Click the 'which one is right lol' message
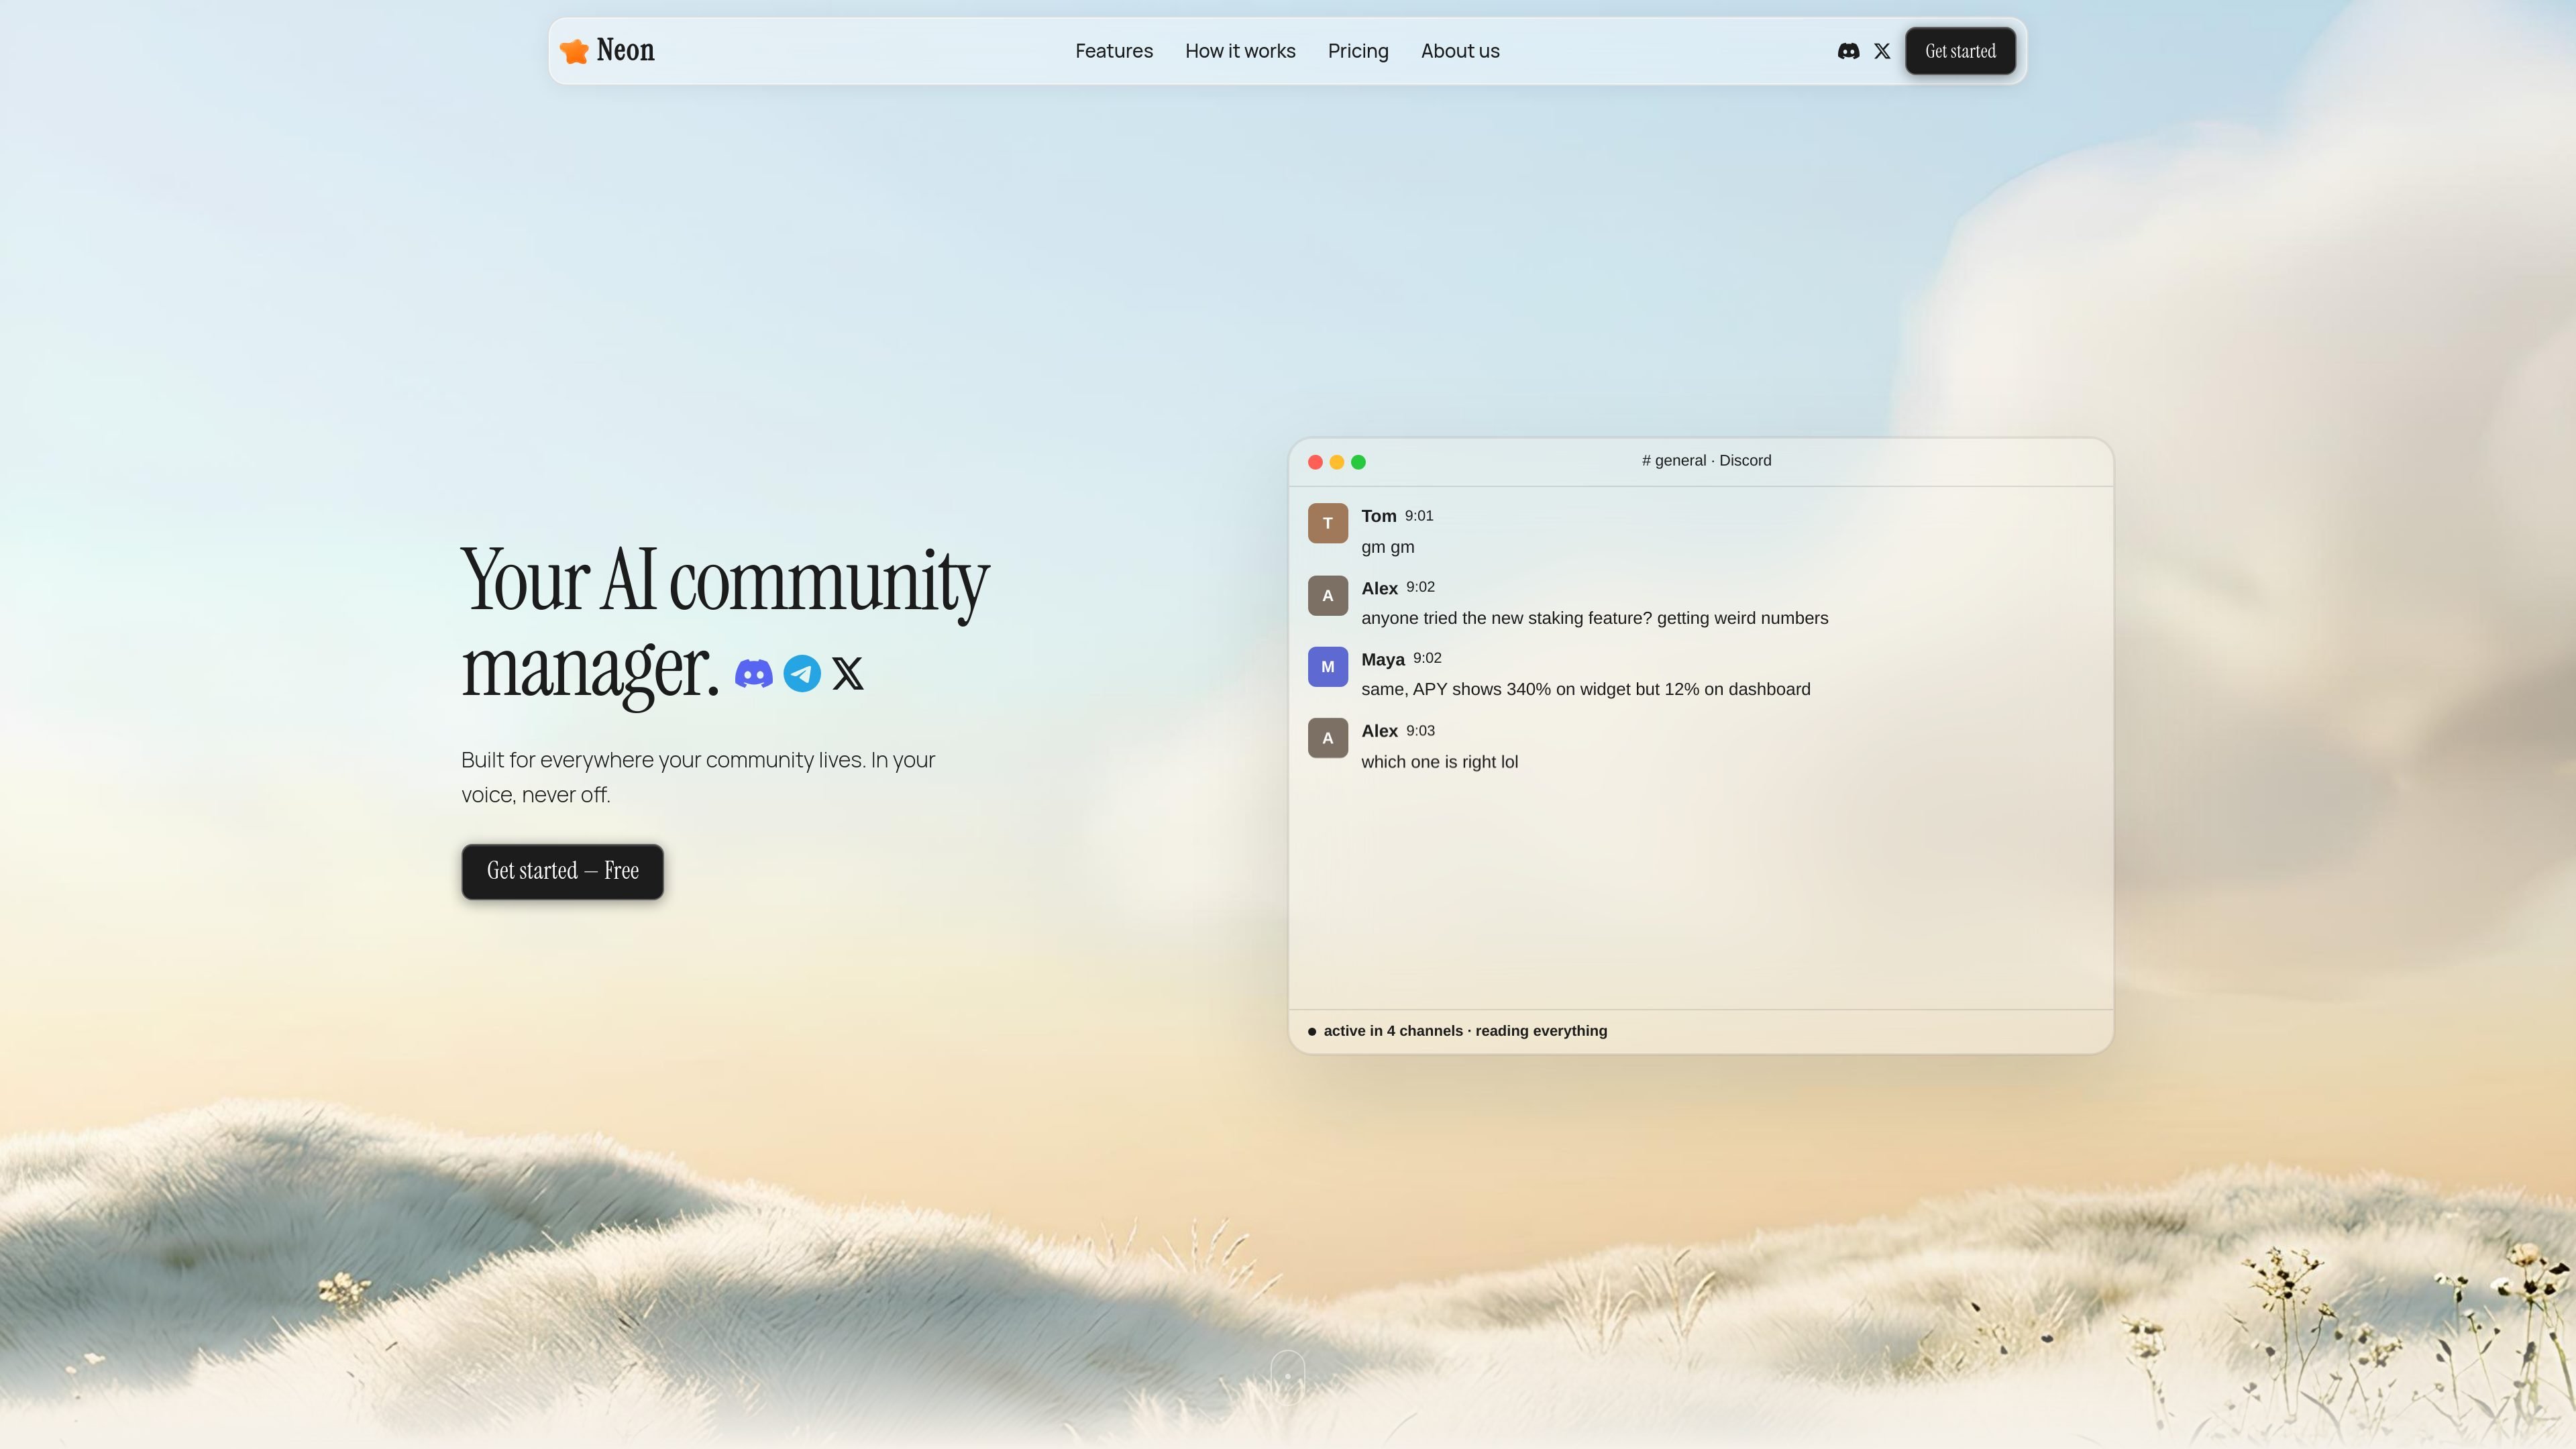The width and height of the screenshot is (2576, 1449). point(1439,762)
